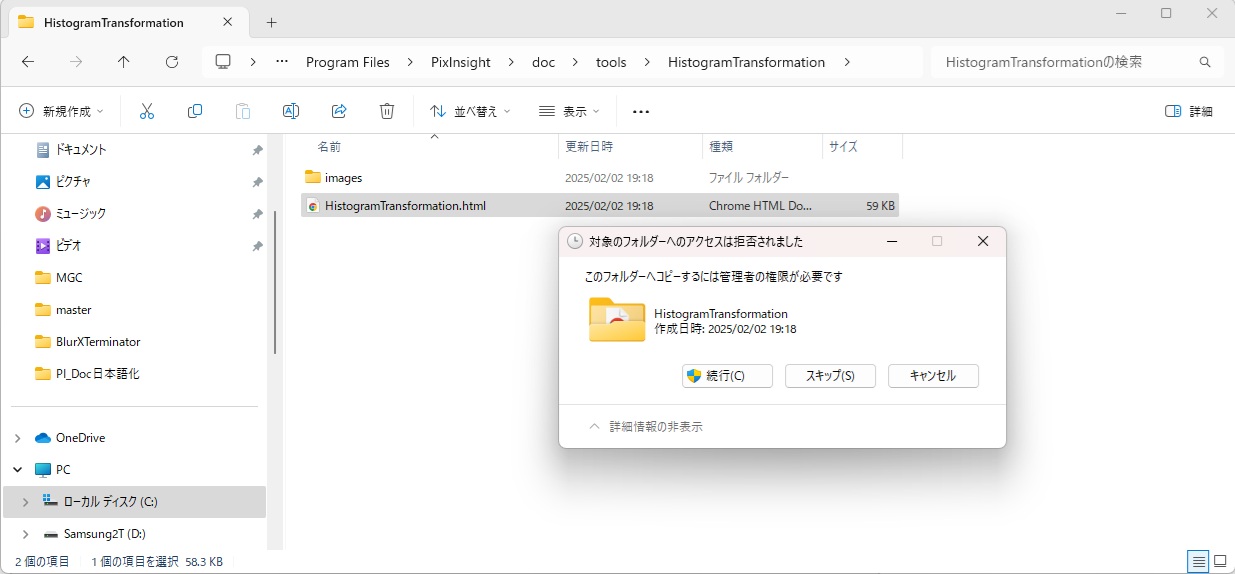Collapse the PC tree node
1235x574 pixels.
point(17,470)
